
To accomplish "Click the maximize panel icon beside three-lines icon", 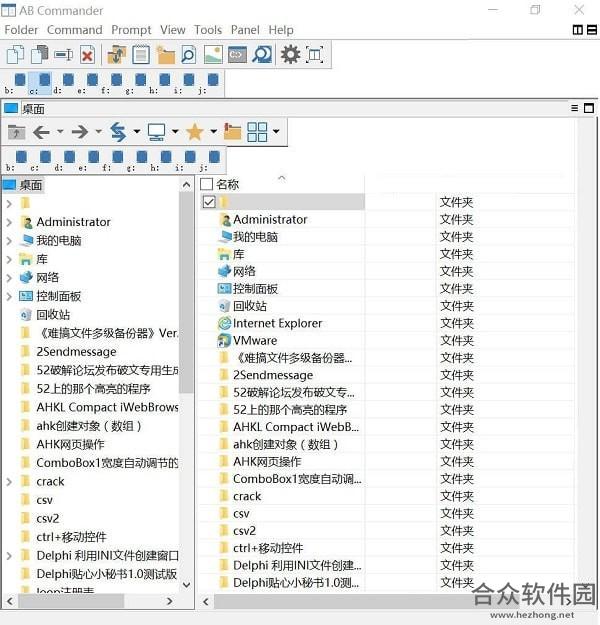I will pos(589,108).
